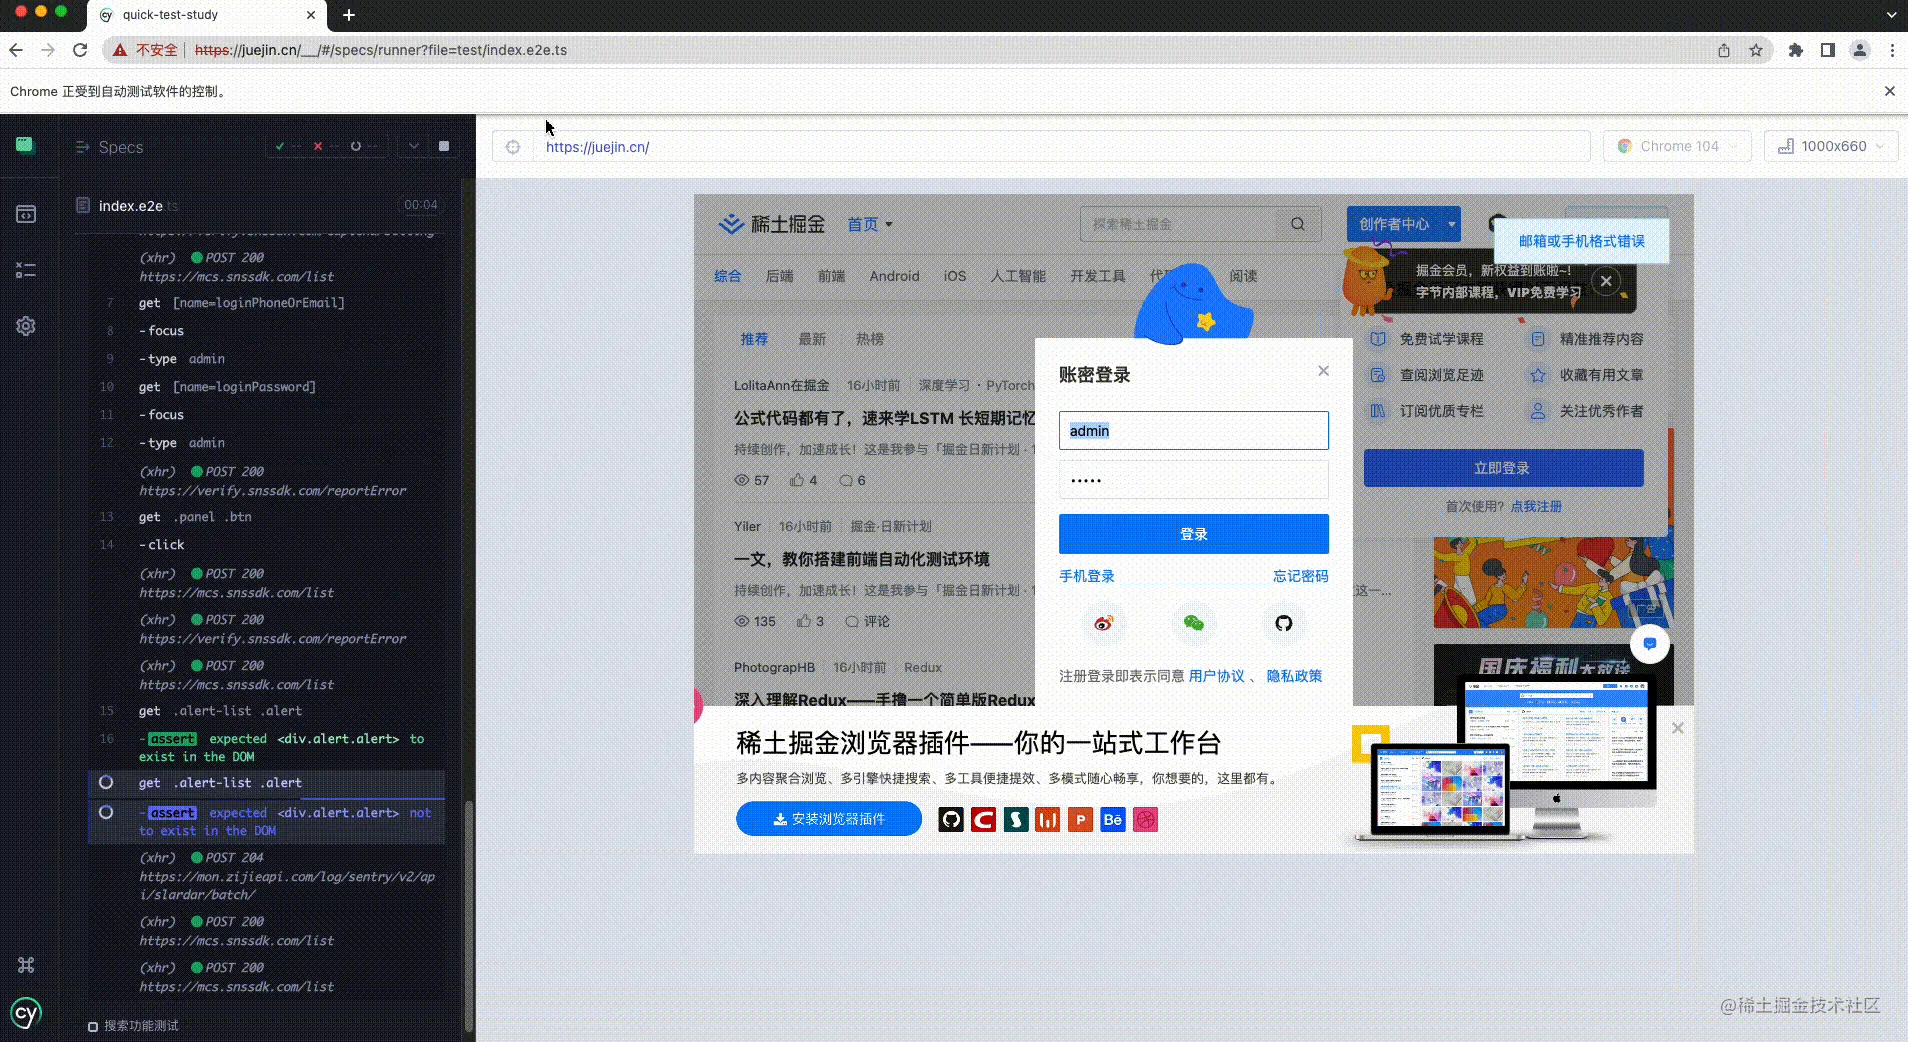Open the Runs list icon in the sidebar
Image resolution: width=1908 pixels, height=1042 pixels.
point(26,270)
